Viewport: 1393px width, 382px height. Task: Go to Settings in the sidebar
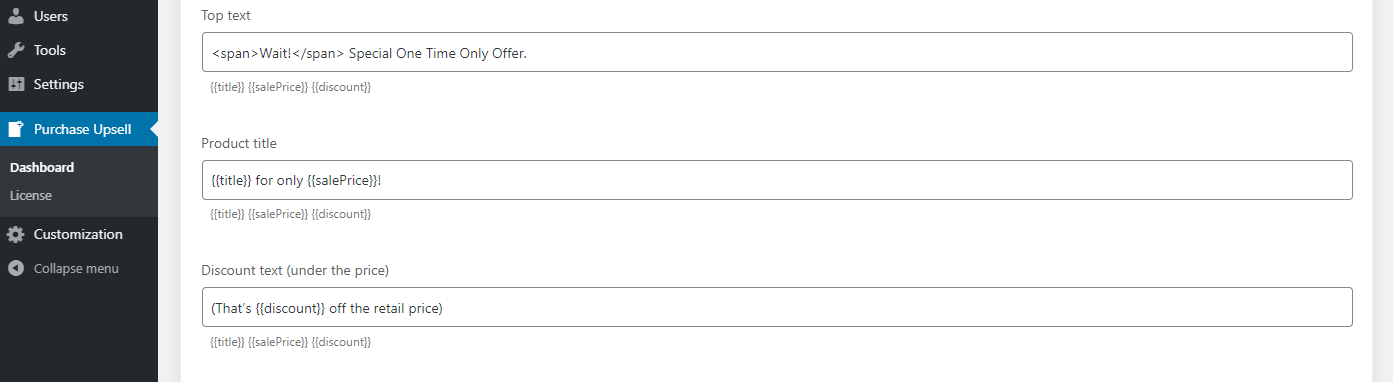(x=79, y=84)
